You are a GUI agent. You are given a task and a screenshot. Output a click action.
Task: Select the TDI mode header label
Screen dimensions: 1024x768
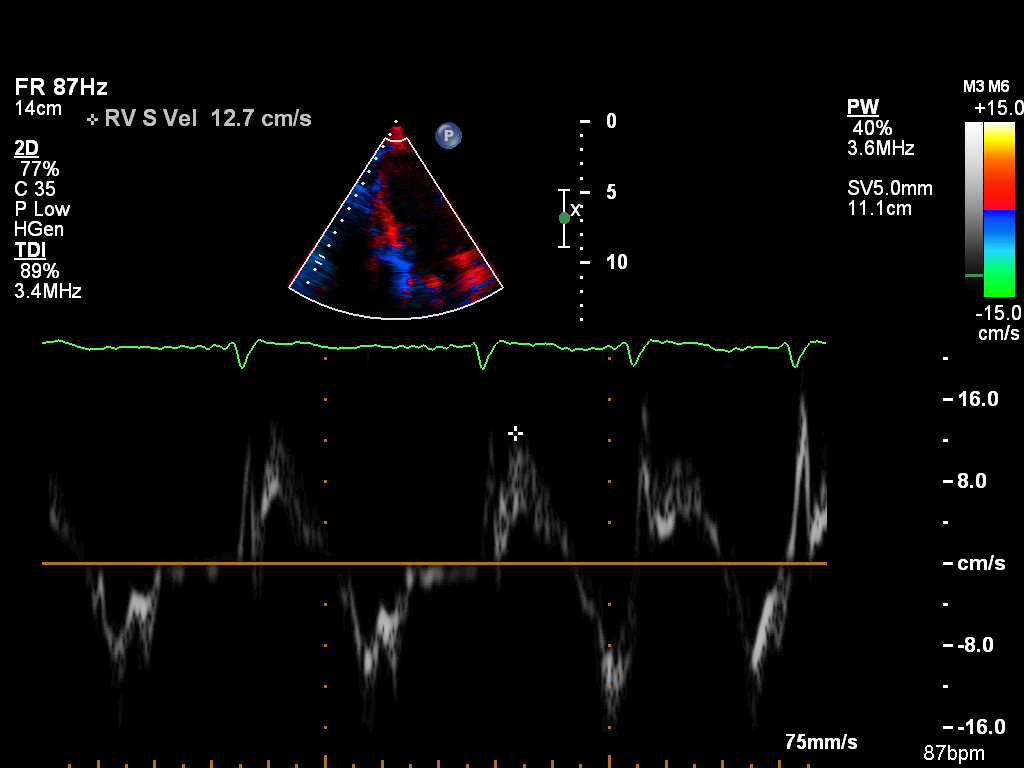29,251
